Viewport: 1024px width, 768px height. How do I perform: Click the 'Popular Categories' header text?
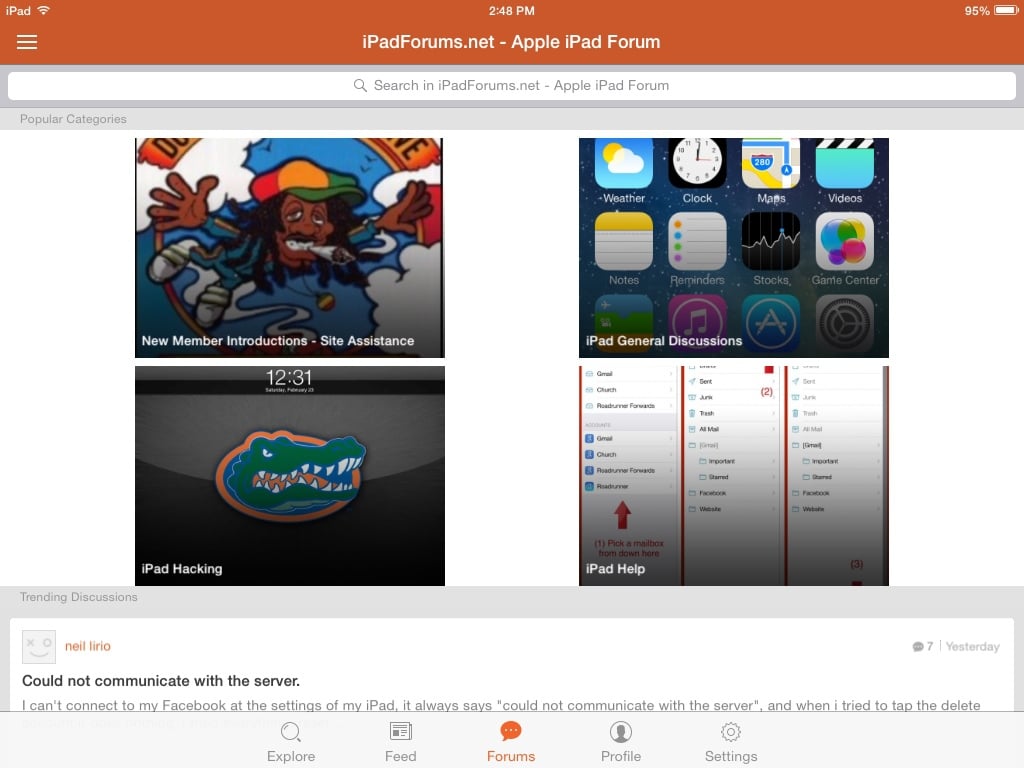(x=73, y=119)
